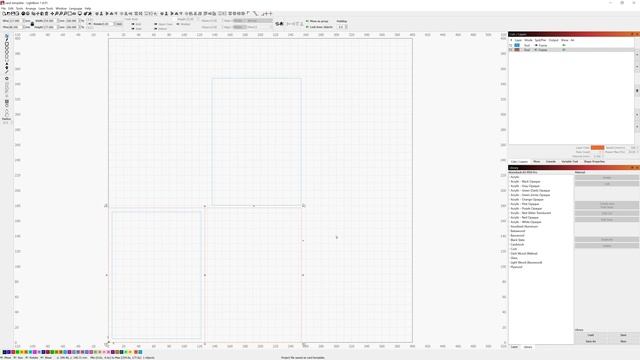Pick the Rectangle drawing tool
Image resolution: width=640 pixels, height=360 pixels.
(x=7, y=44)
